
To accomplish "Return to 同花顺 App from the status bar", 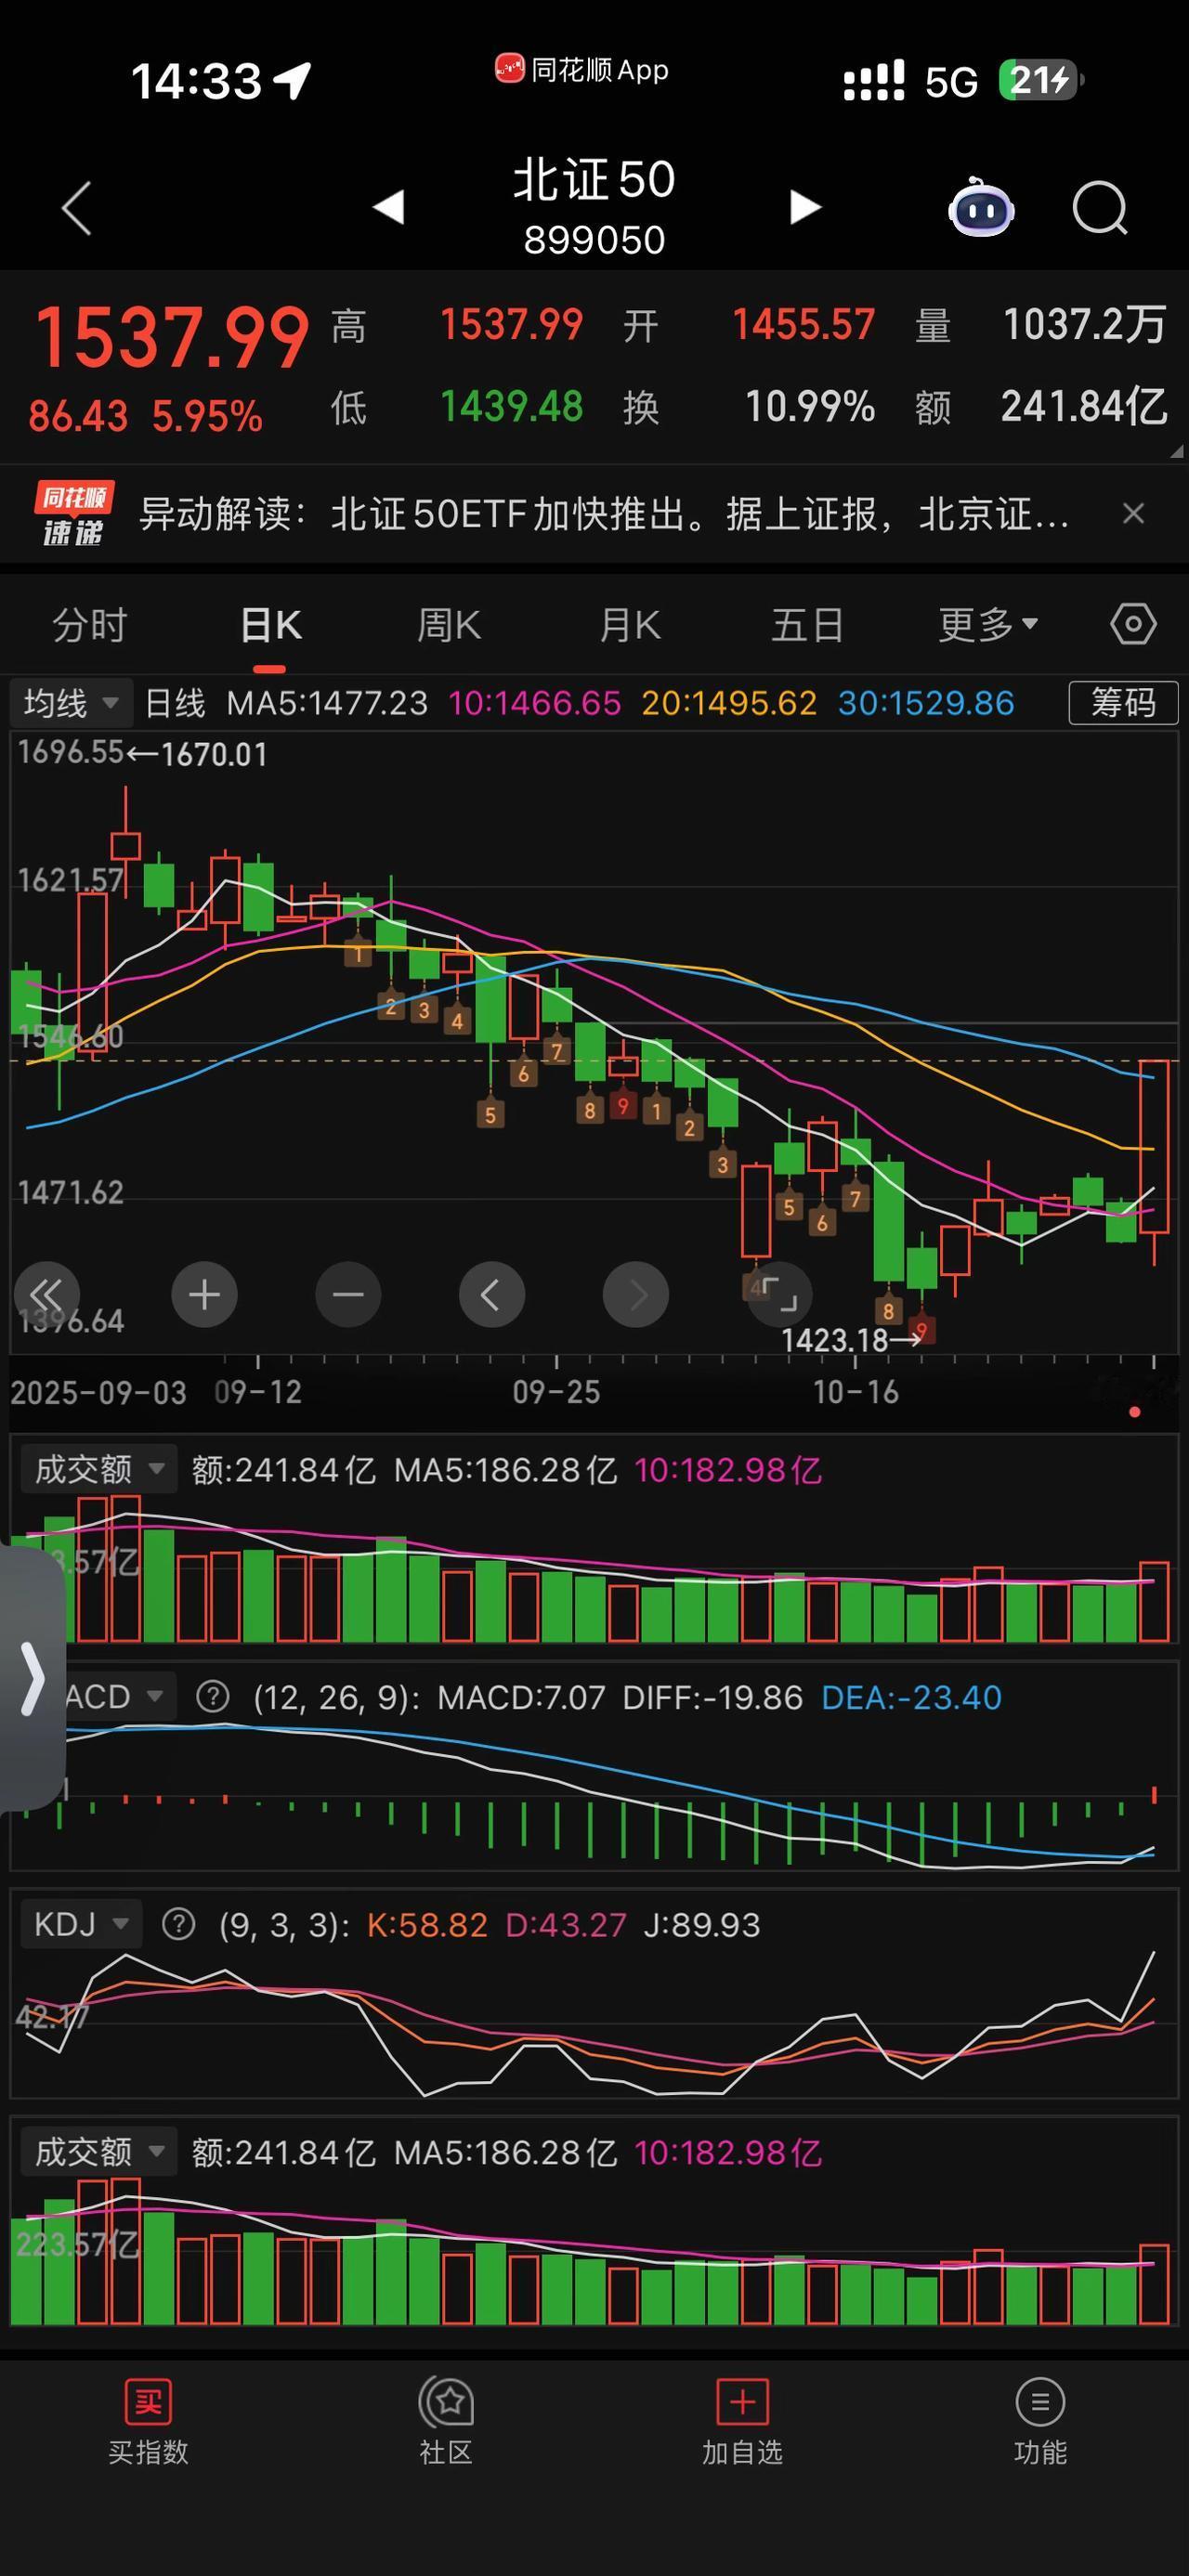I will [x=582, y=70].
